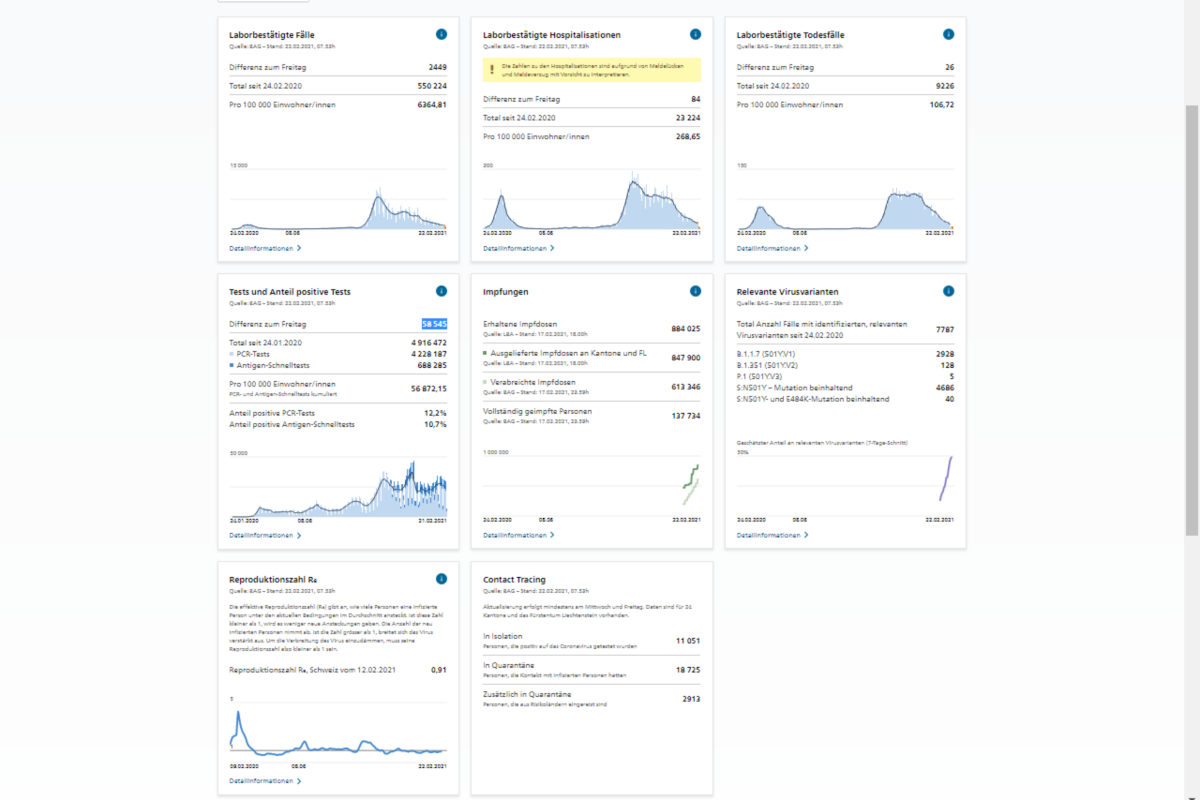The width and height of the screenshot is (1200, 800).
Task: Click the Impfungen card heading
Action: click(x=506, y=292)
